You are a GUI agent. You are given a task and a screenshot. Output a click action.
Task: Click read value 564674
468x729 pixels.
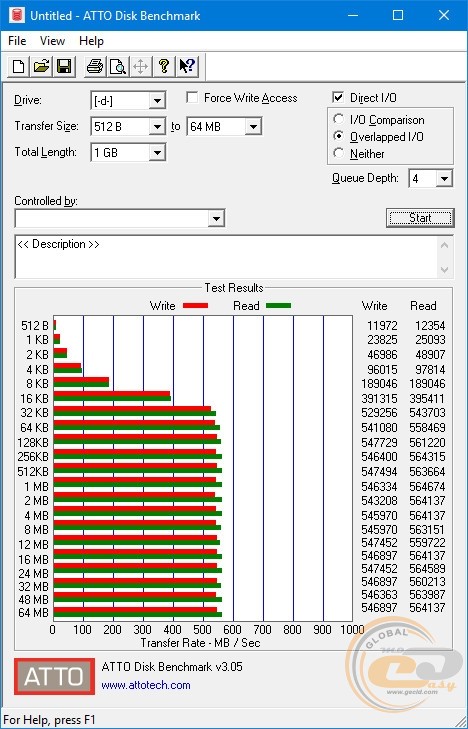(x=428, y=487)
